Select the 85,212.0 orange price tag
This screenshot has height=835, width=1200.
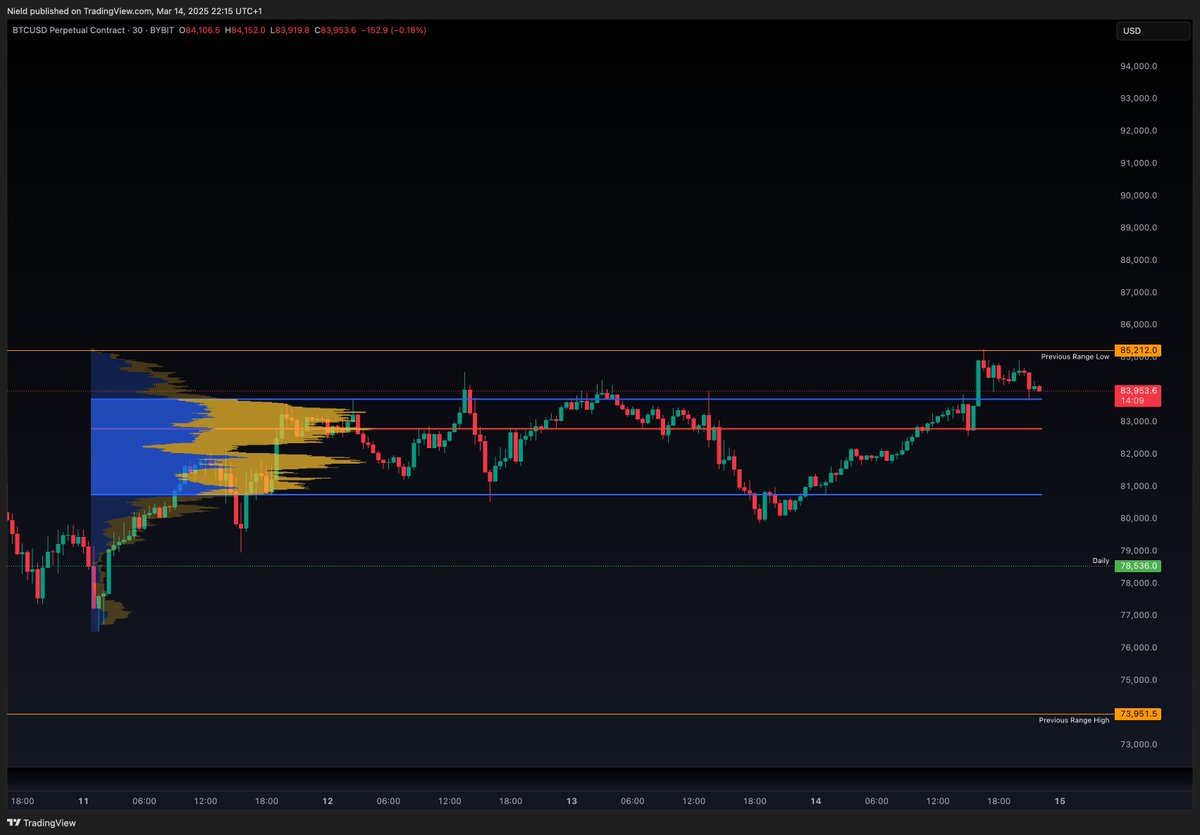1137,350
